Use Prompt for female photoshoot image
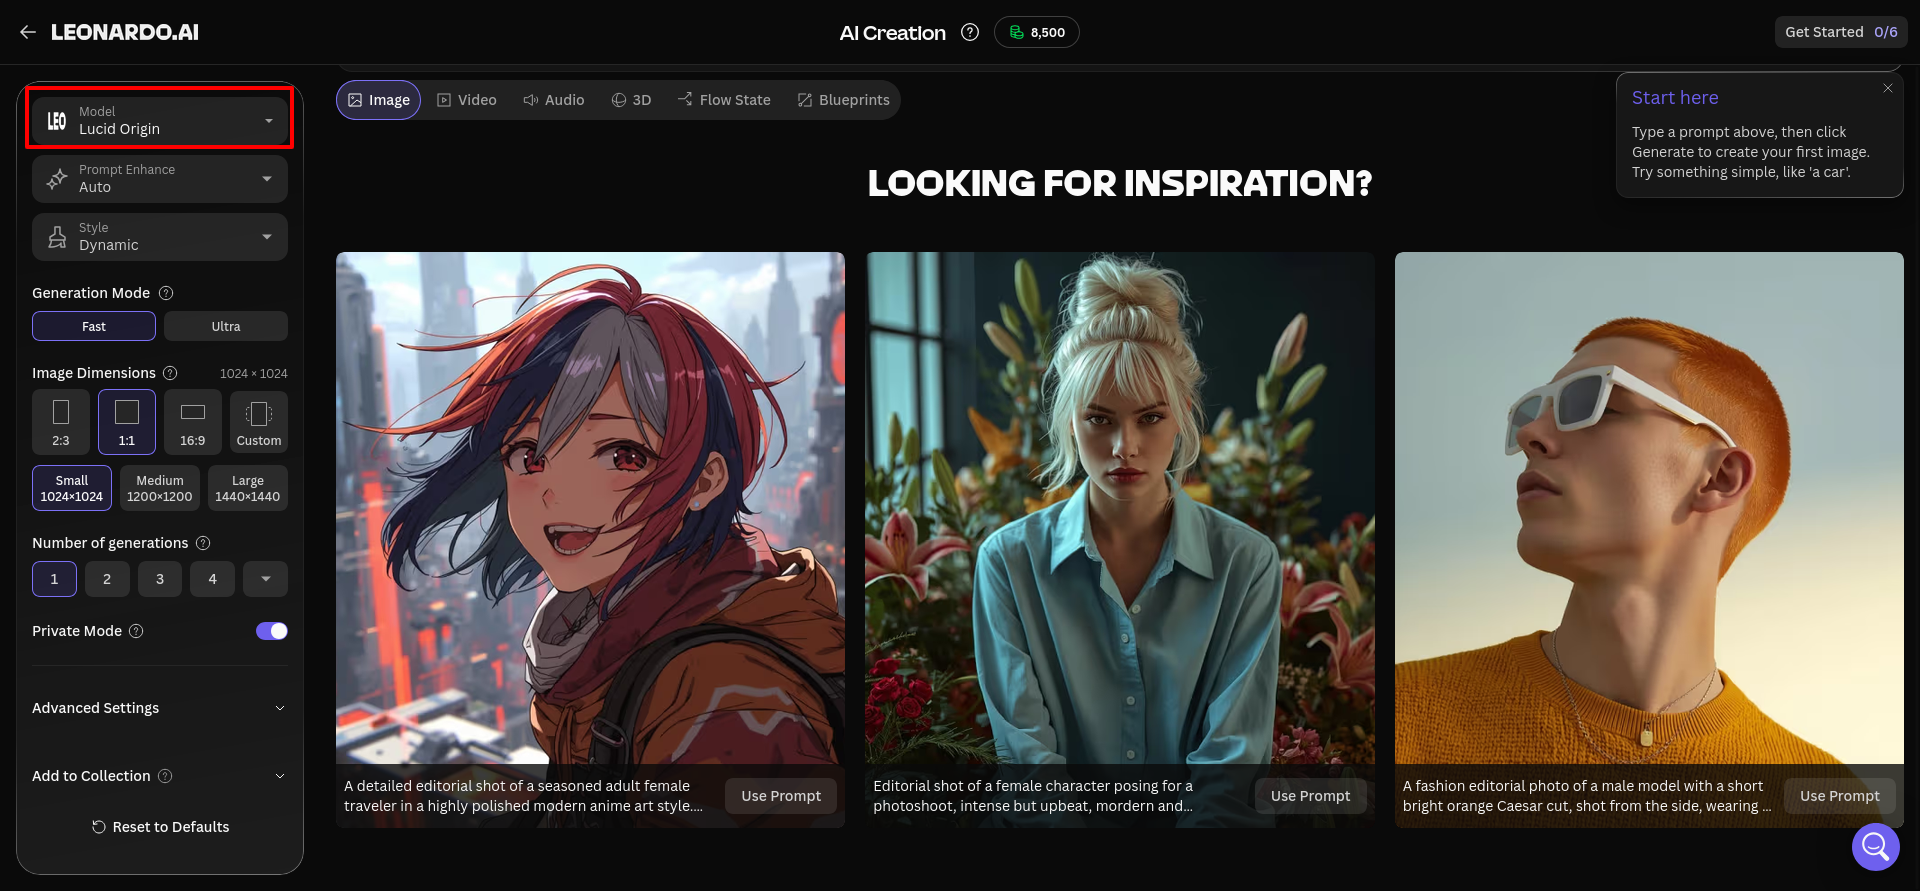 [1310, 796]
